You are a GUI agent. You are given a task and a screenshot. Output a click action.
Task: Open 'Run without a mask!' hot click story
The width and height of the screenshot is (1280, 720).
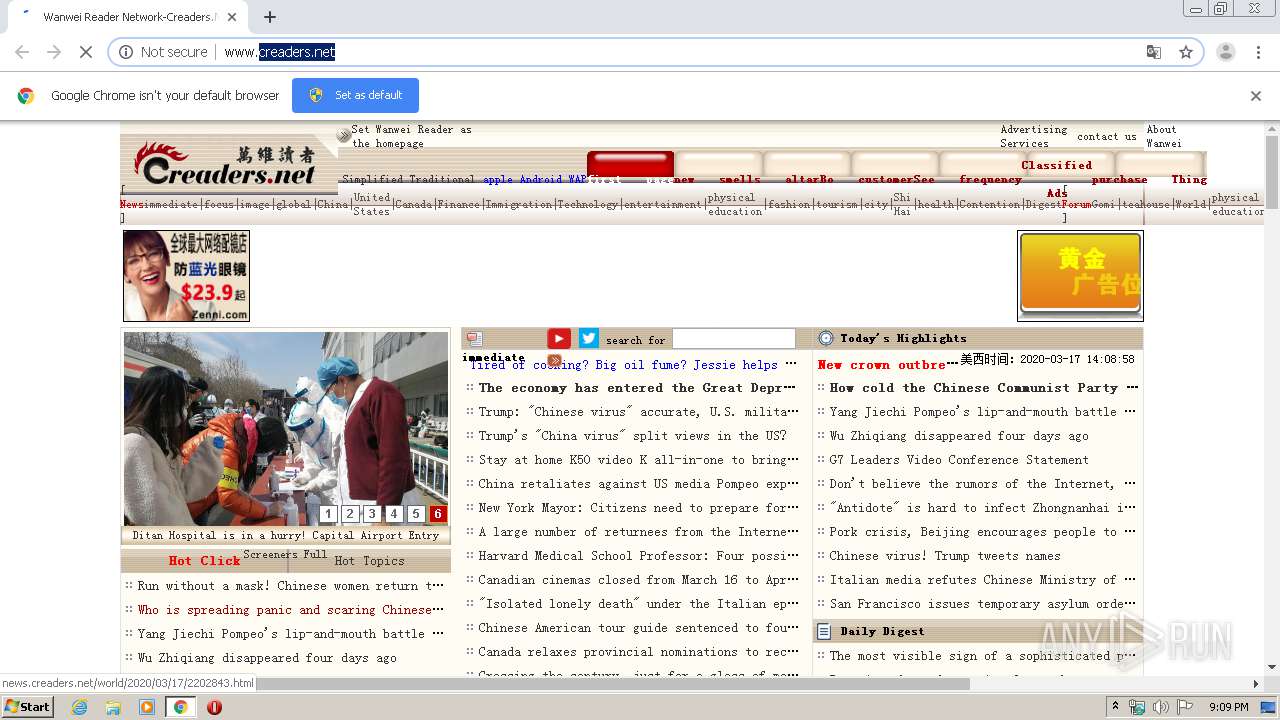click(x=291, y=586)
